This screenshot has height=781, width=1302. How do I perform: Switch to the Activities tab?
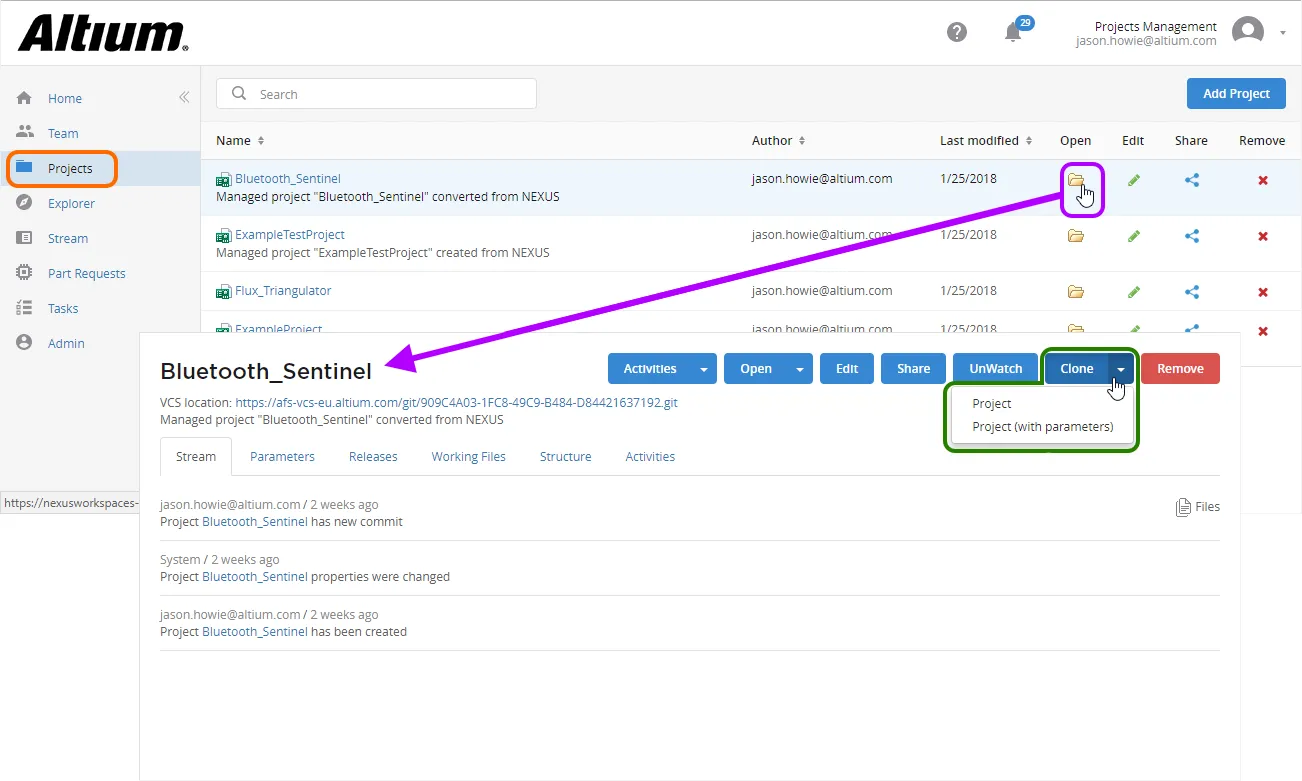650,456
